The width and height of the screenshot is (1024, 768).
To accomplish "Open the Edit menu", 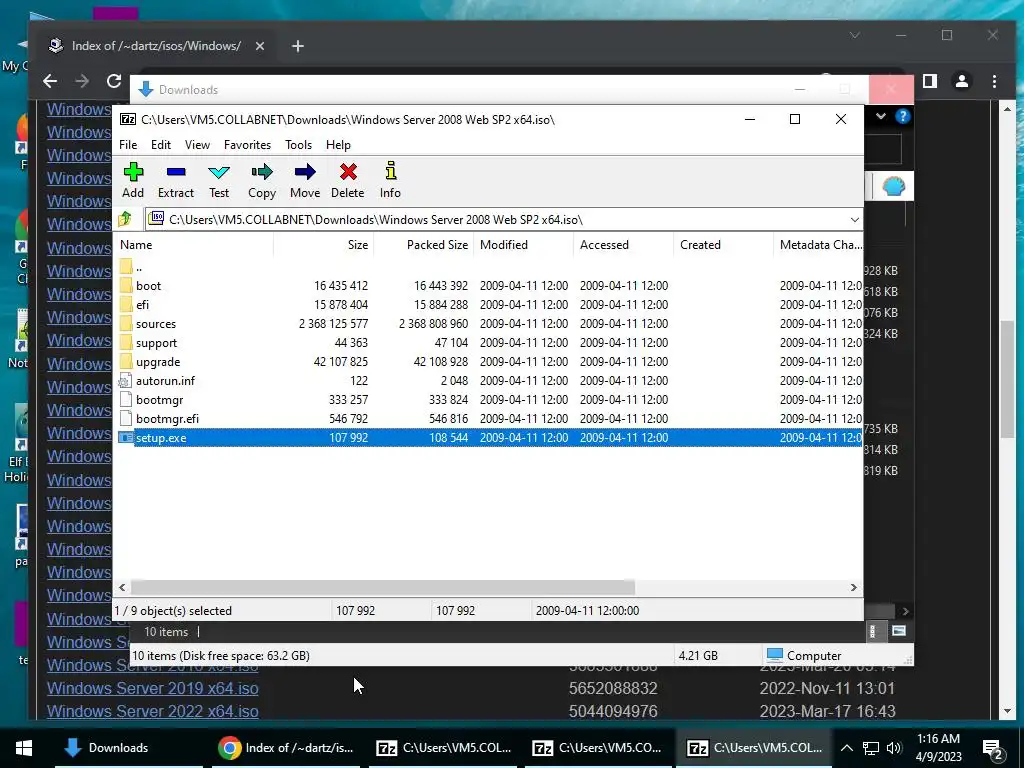I will point(161,145).
